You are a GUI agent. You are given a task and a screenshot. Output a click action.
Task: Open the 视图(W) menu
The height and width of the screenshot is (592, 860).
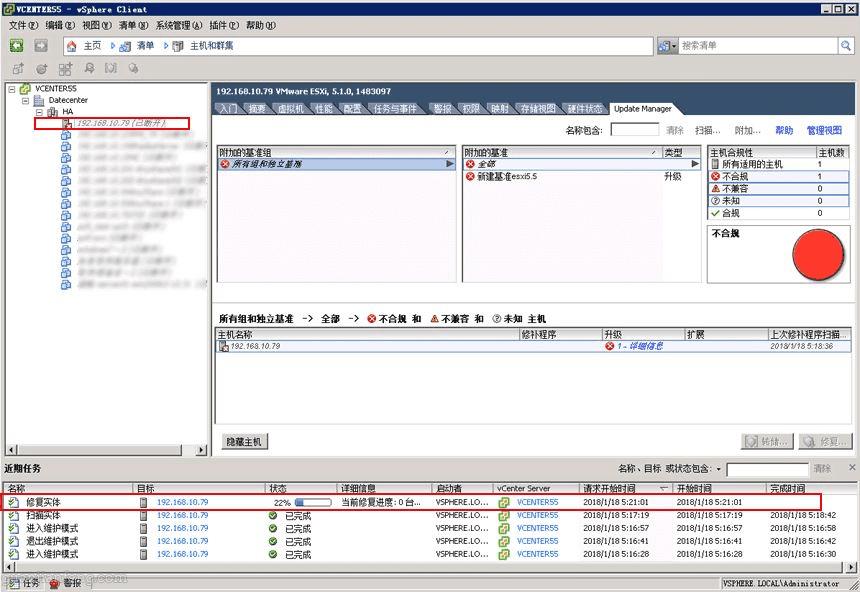pyautogui.click(x=97, y=25)
